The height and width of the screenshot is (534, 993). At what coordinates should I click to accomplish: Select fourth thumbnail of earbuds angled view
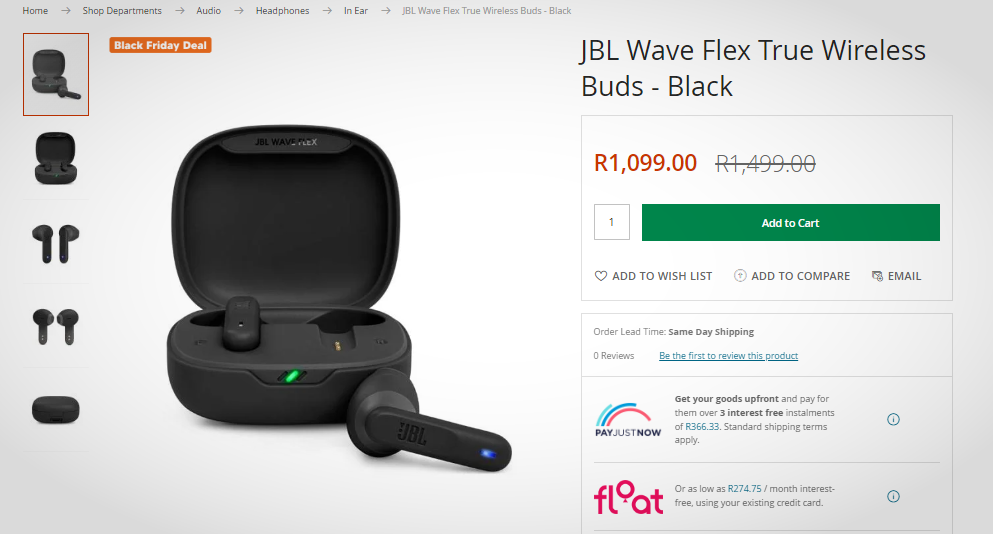(x=56, y=326)
